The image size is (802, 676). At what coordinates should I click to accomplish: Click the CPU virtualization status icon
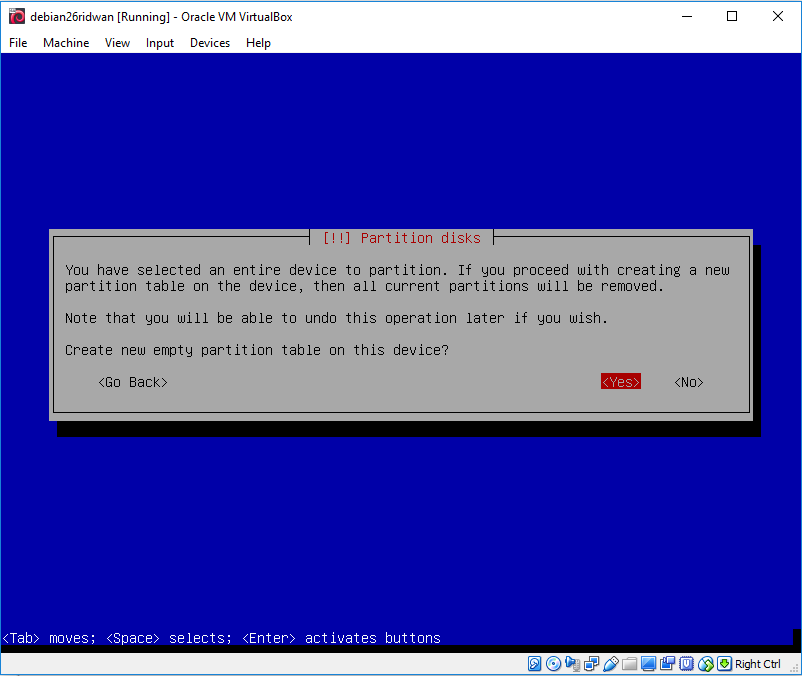686,664
